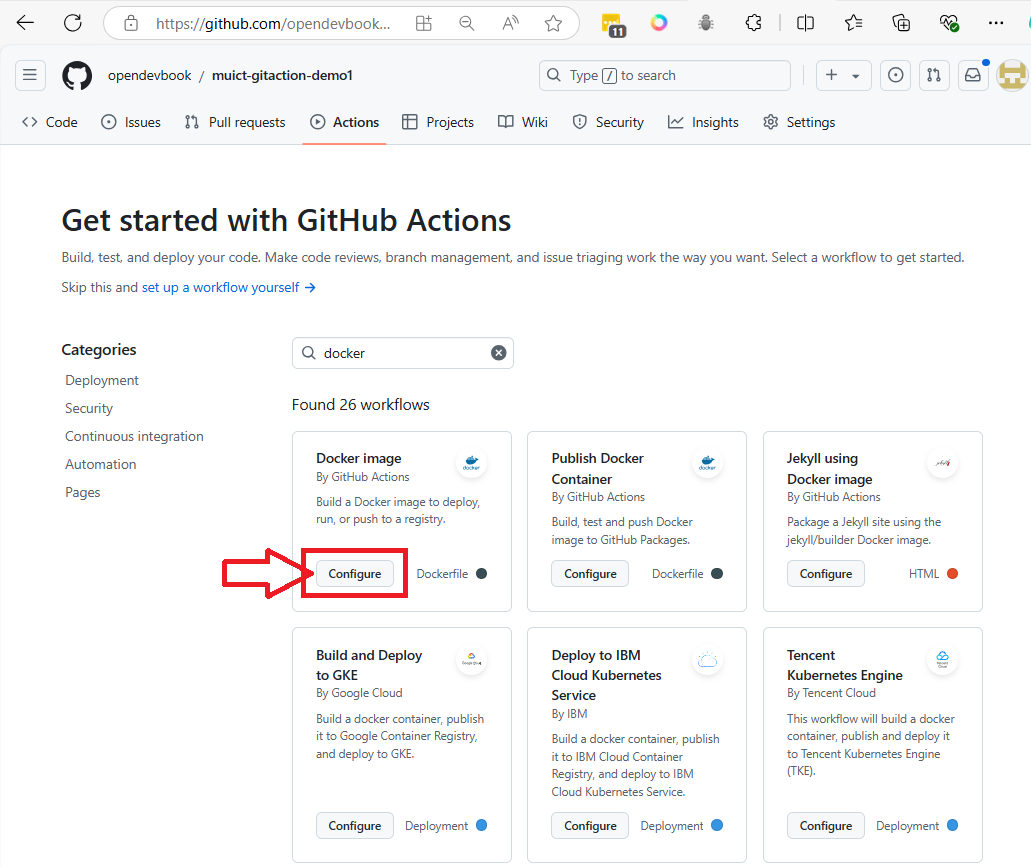Image resolution: width=1031 pixels, height=867 pixels.
Task: View the Insights tab
Action: [x=703, y=122]
